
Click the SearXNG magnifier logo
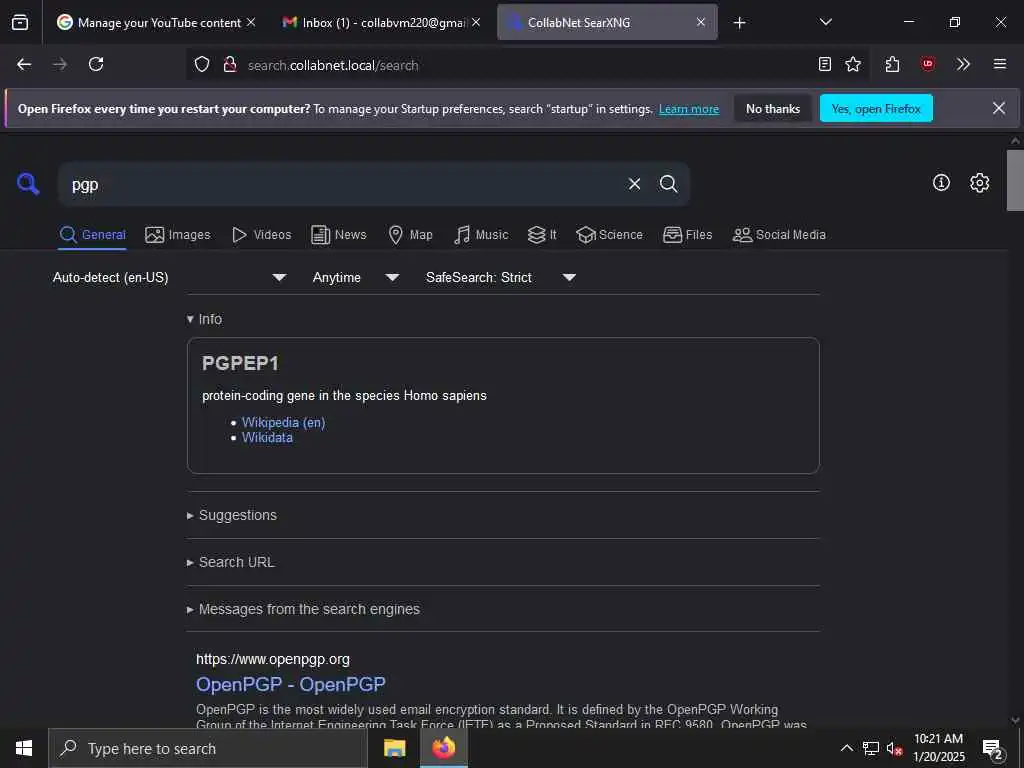pos(28,184)
